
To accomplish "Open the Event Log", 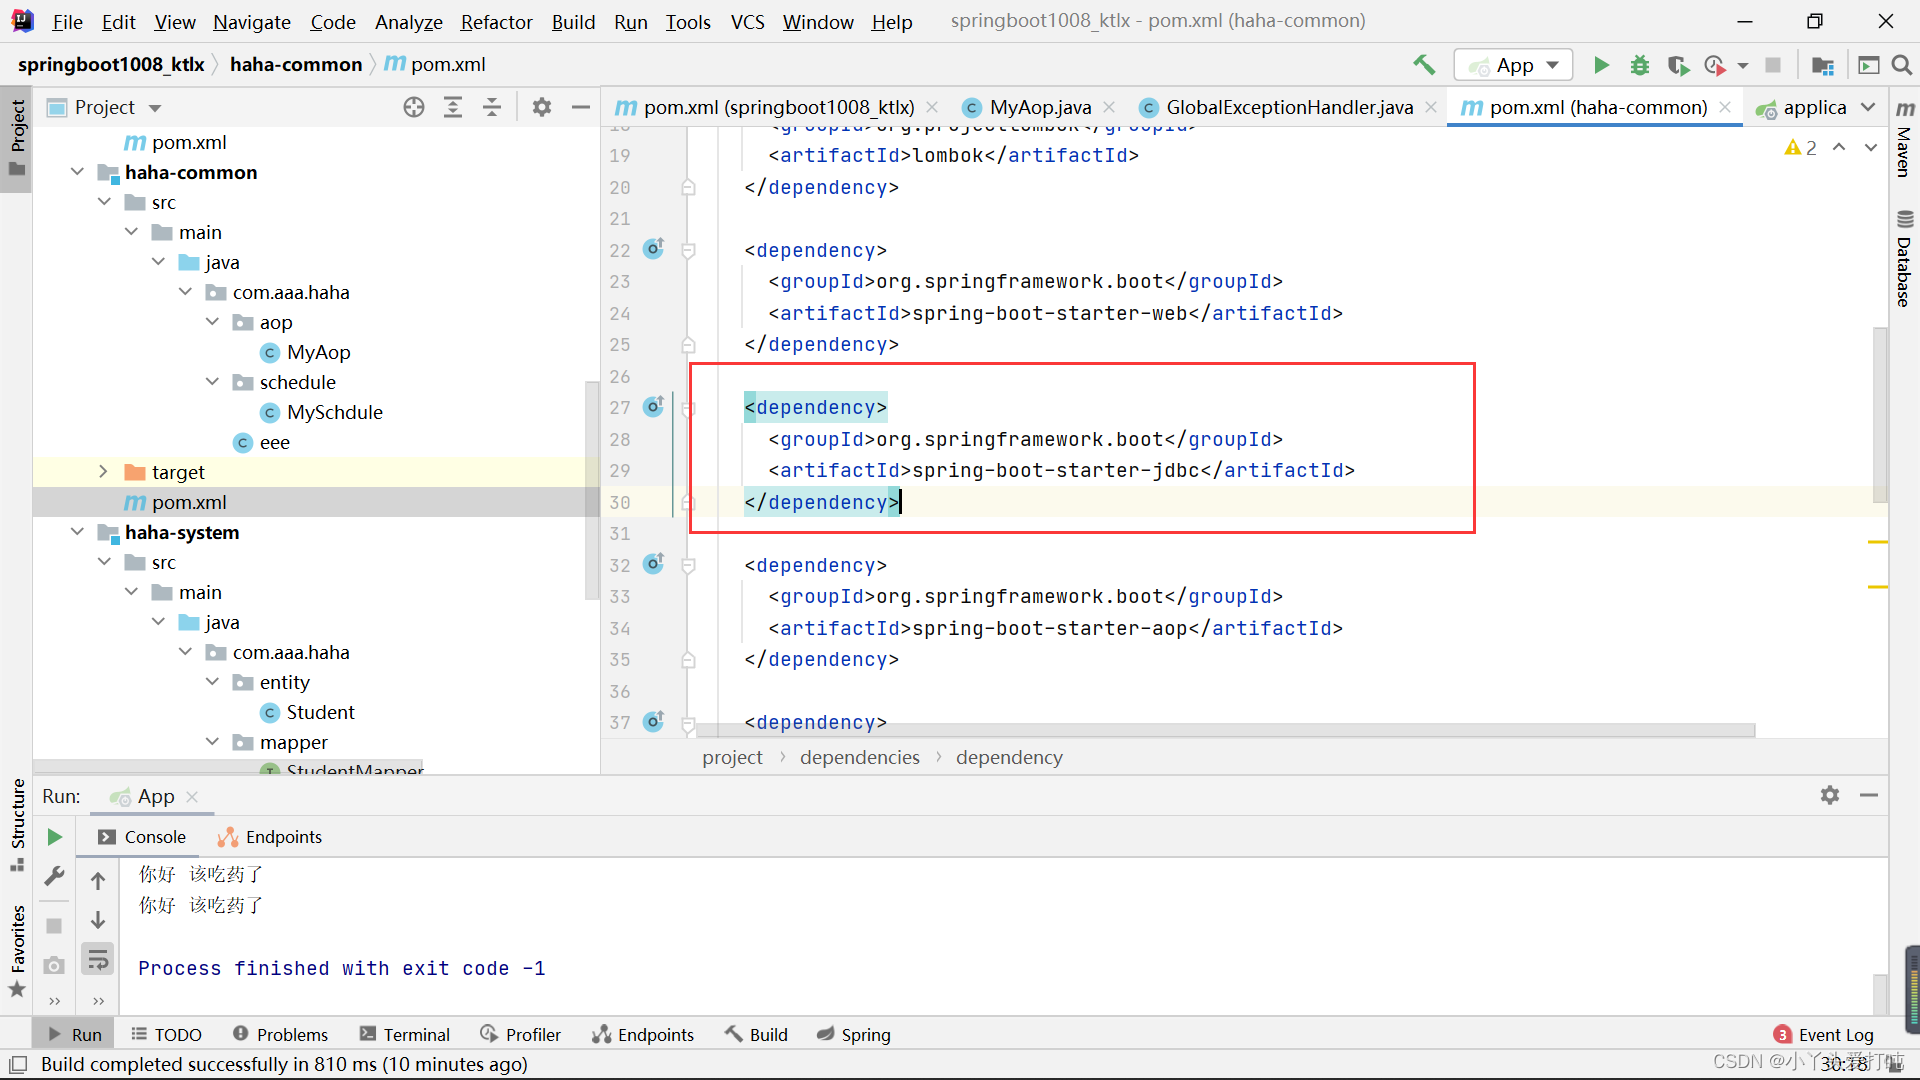I will (x=1824, y=1034).
